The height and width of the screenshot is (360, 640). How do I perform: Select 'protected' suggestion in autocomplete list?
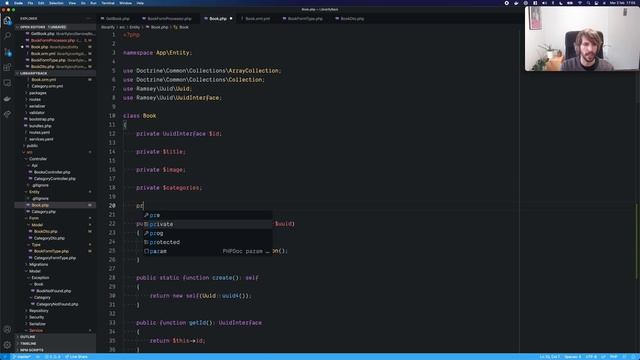pyautogui.click(x=208, y=242)
